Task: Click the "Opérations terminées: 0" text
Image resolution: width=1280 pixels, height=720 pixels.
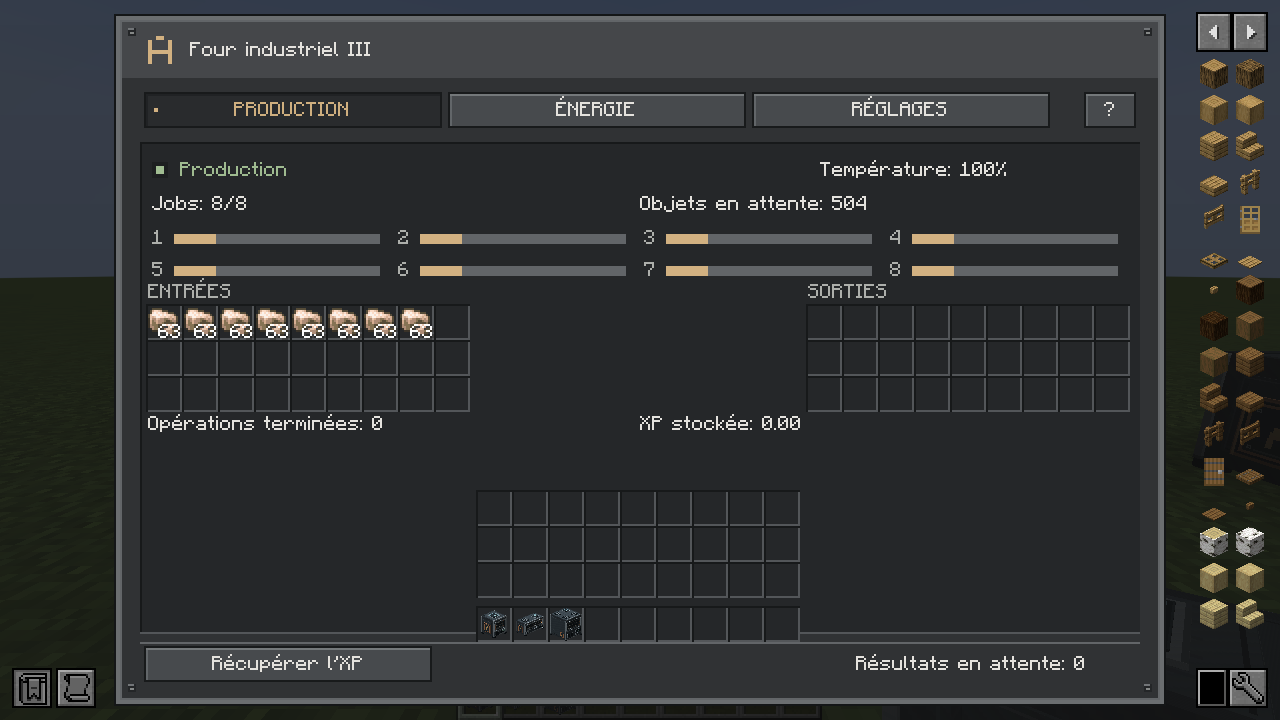Action: (x=265, y=423)
